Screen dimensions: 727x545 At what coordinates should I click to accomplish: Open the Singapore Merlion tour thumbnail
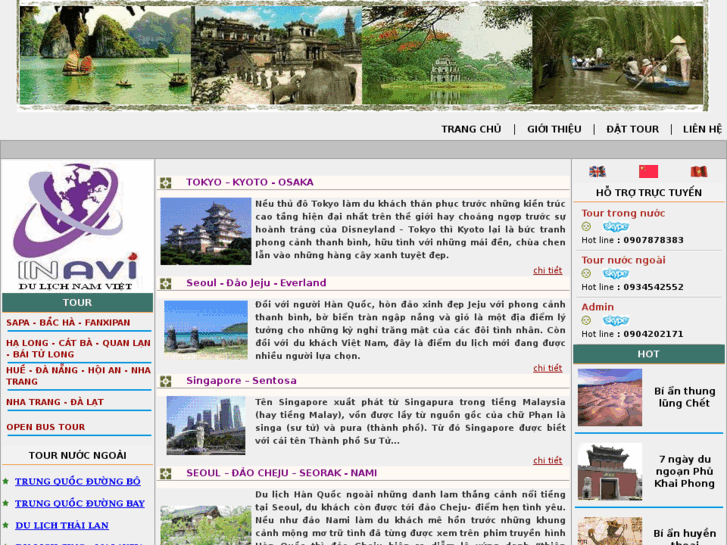[206, 425]
